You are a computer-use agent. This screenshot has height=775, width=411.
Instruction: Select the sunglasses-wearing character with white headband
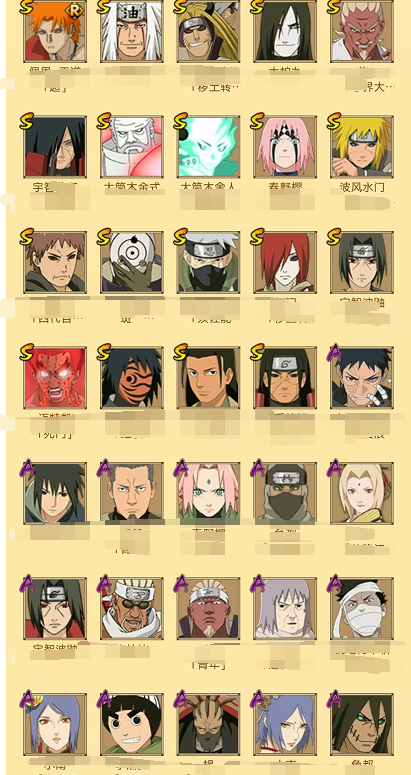131,609
